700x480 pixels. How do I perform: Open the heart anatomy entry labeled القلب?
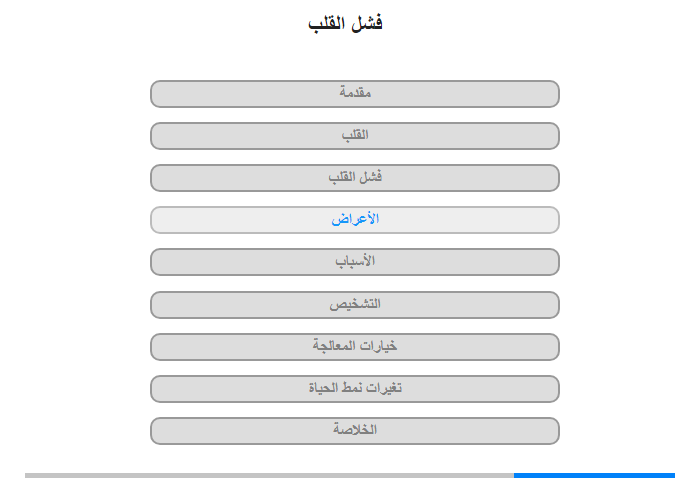tap(355, 136)
